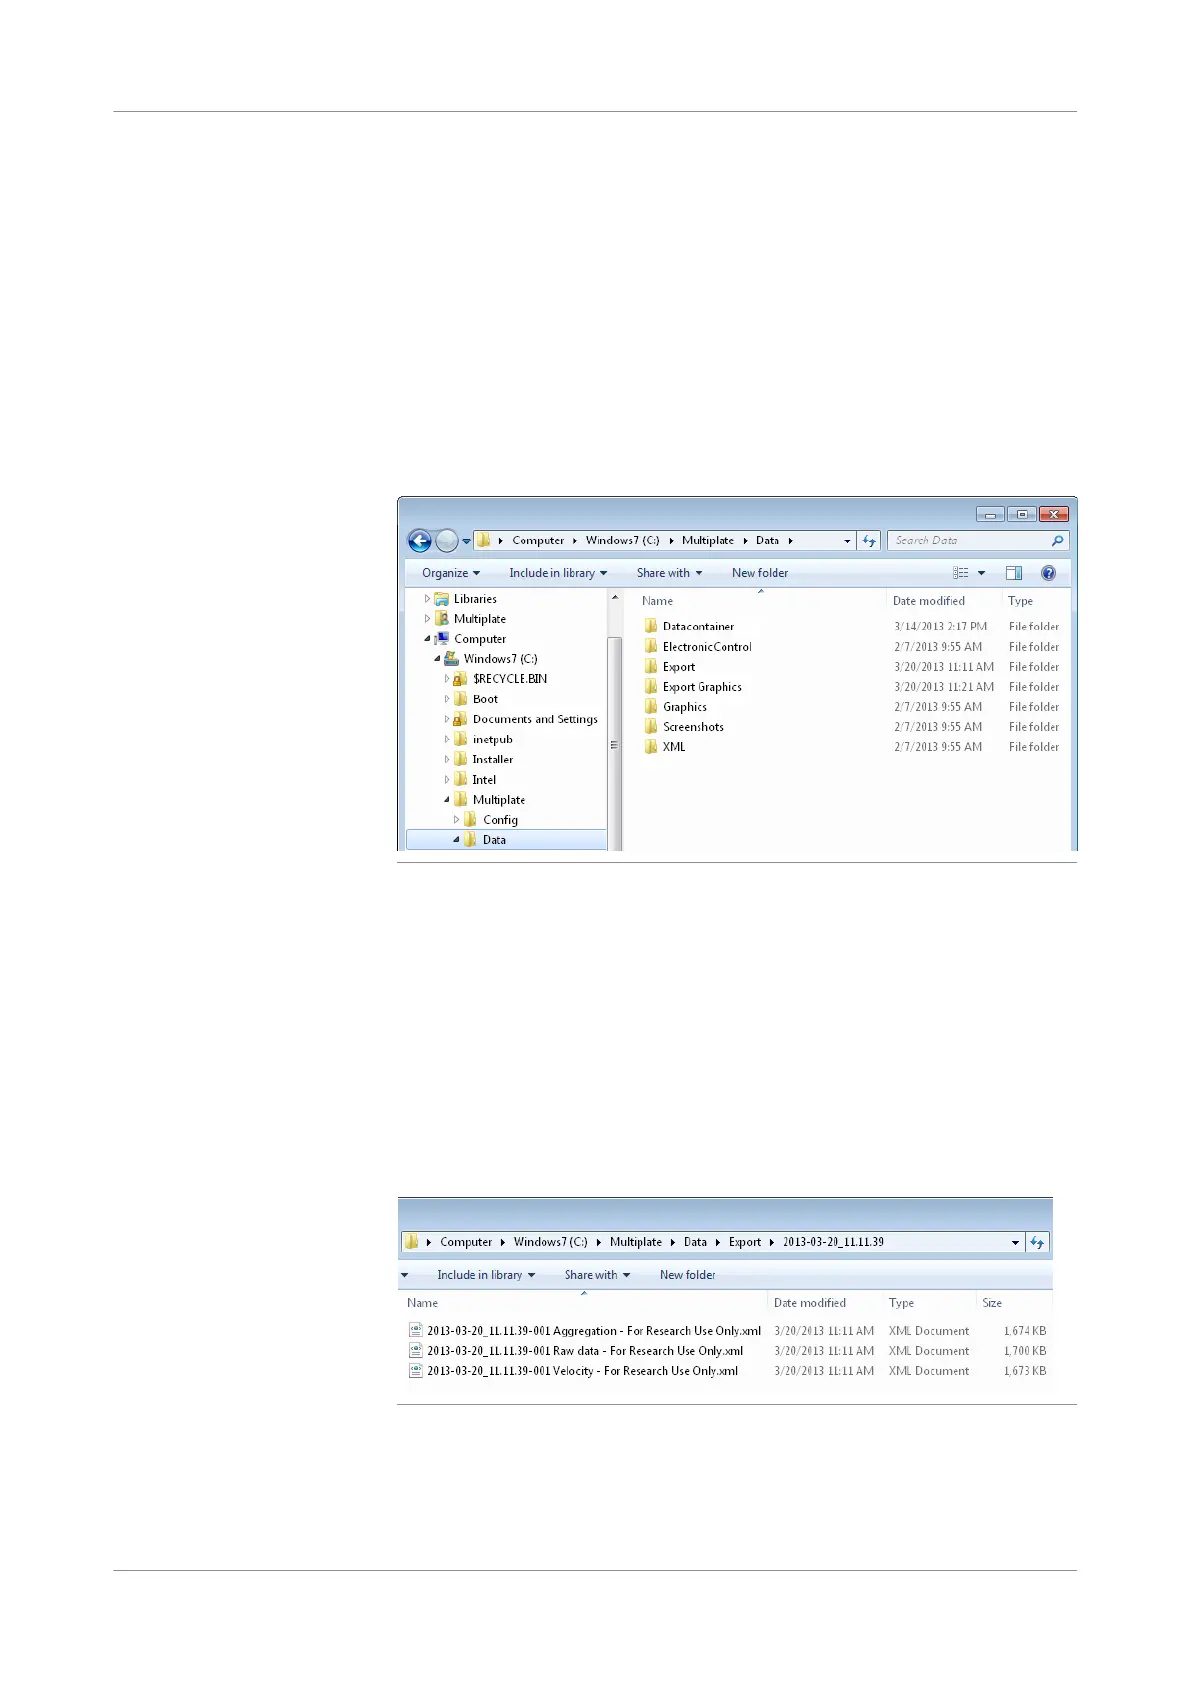Open recent pages dropdown next to Forward
This screenshot has height=1684, width=1190.
click(466, 541)
